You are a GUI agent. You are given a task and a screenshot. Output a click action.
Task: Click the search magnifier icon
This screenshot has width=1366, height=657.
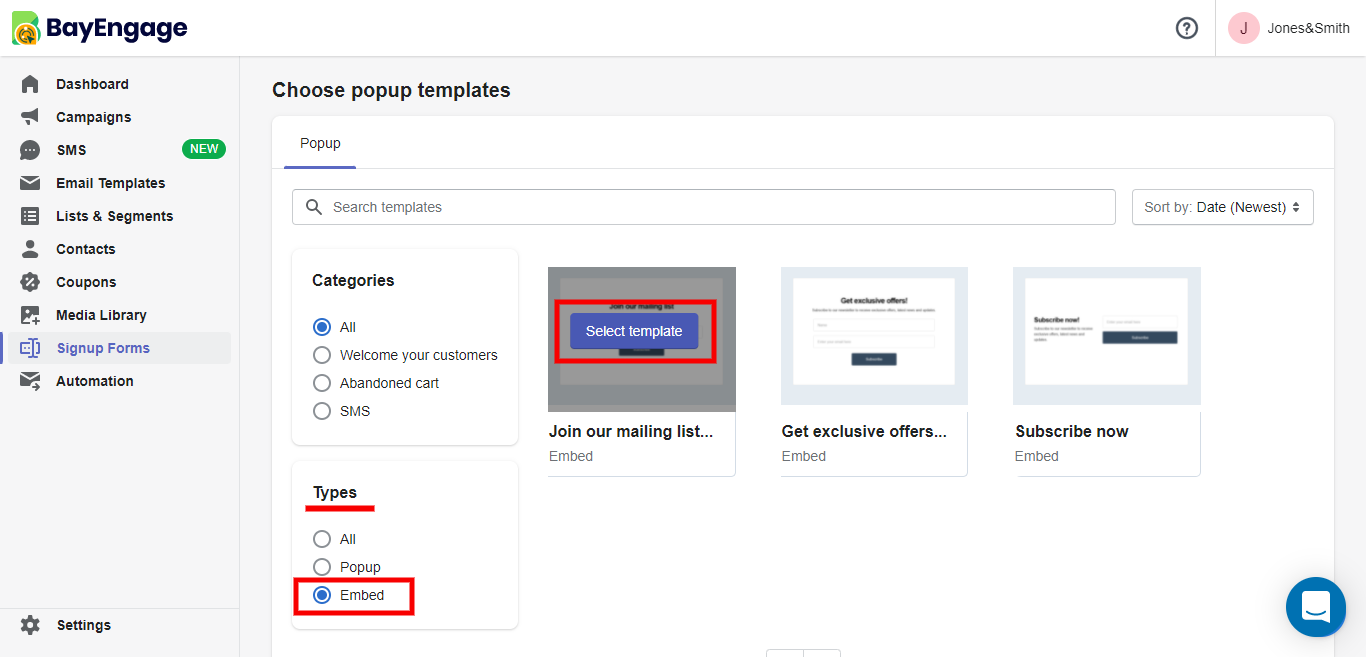tap(314, 207)
